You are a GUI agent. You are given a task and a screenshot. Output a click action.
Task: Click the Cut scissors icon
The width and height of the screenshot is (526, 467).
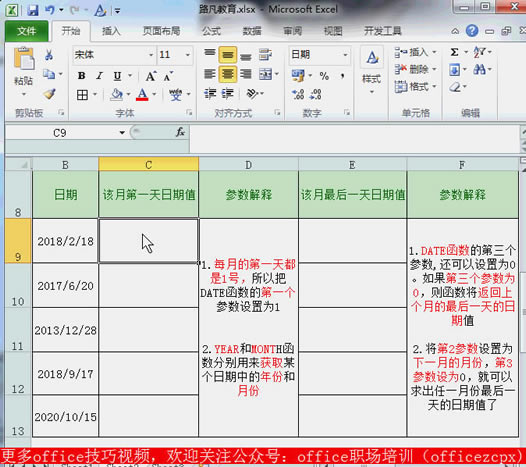[49, 55]
